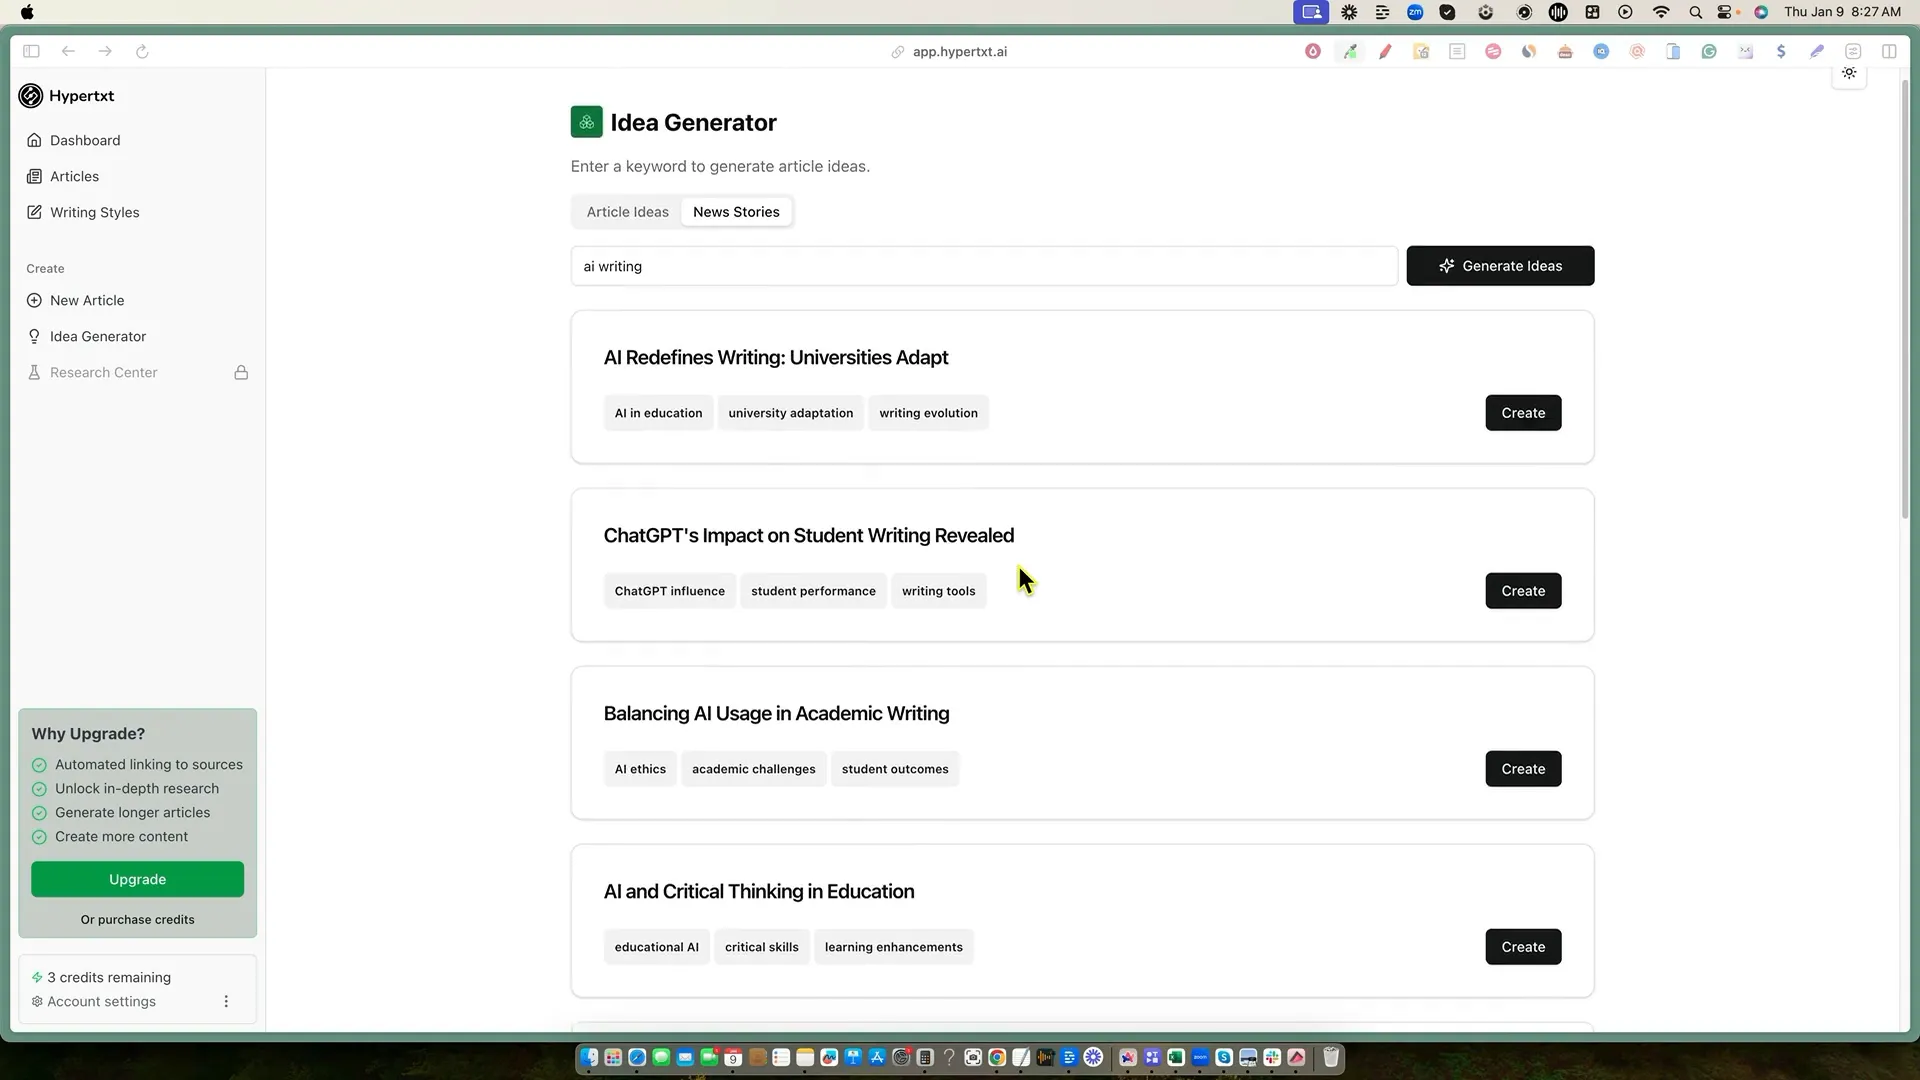Start a New Article
Screen dimensions: 1920x1080
(x=87, y=300)
